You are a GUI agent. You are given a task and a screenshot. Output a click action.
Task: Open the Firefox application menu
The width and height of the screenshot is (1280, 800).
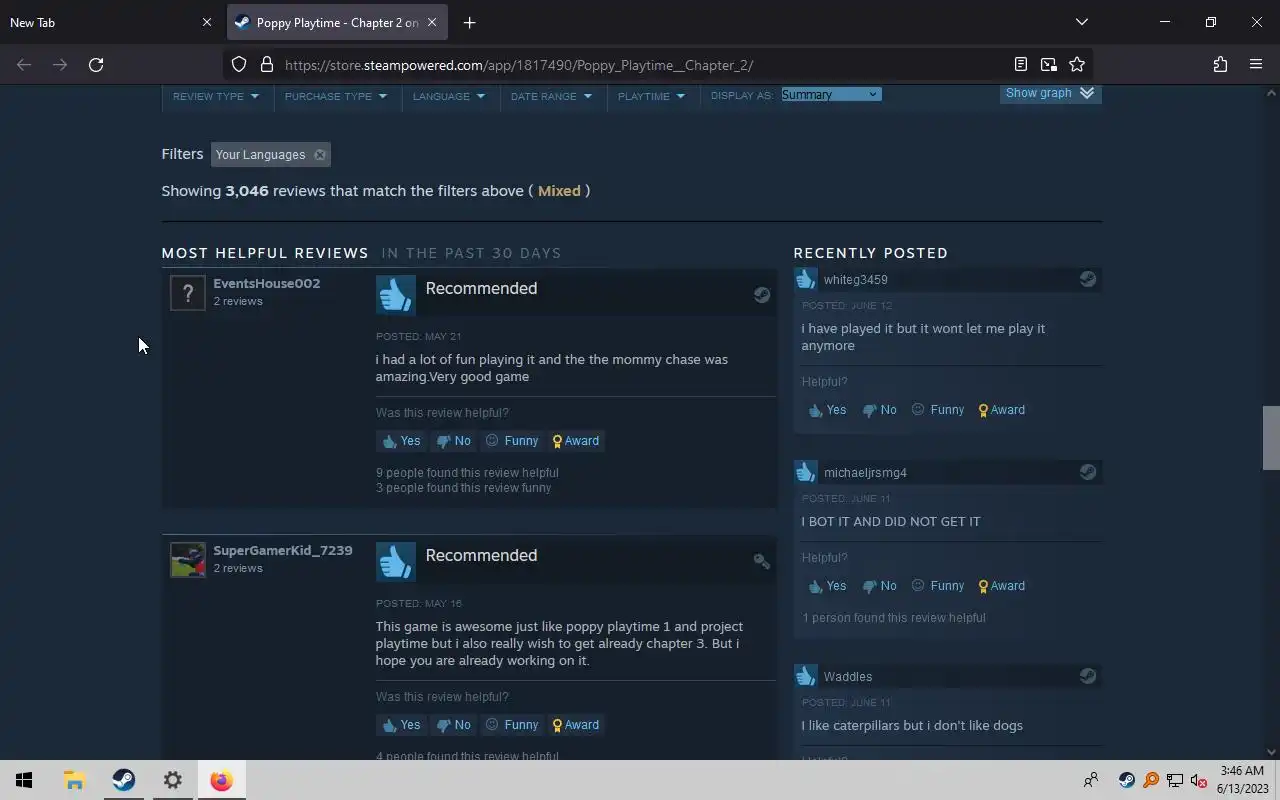pos(1256,65)
